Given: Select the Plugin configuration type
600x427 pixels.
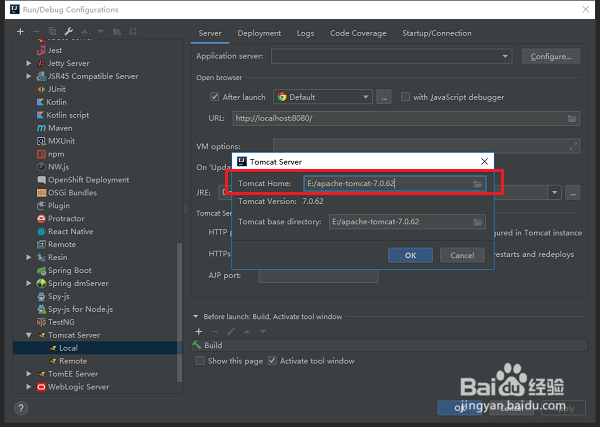Looking at the screenshot, I should tap(59, 206).
